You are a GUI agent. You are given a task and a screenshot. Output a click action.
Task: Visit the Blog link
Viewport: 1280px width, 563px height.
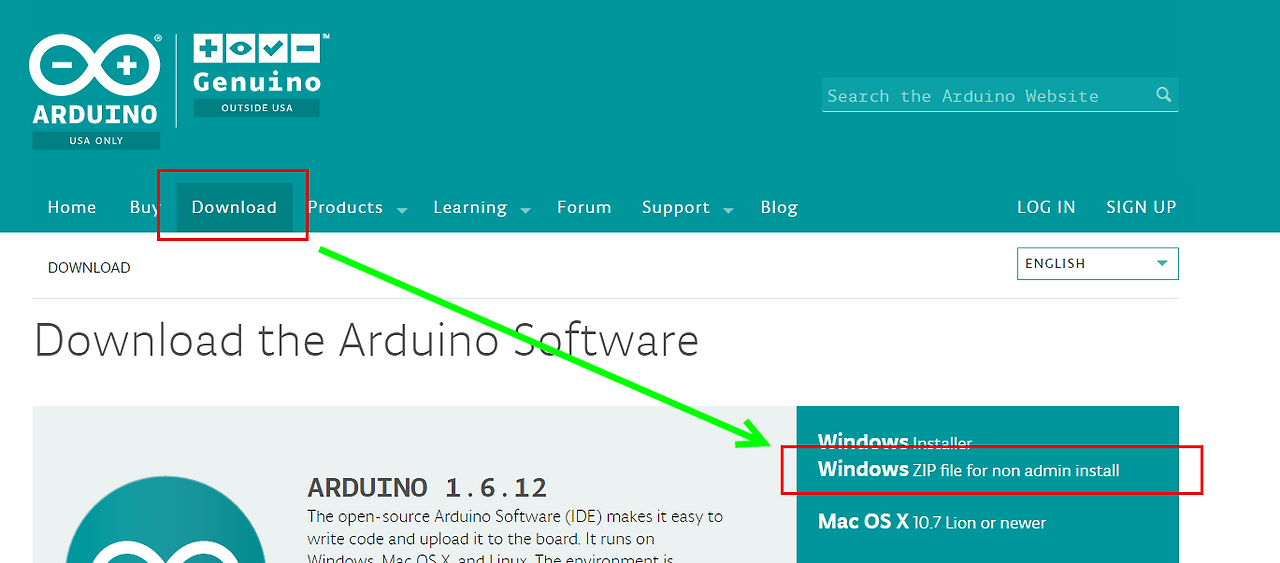[779, 207]
